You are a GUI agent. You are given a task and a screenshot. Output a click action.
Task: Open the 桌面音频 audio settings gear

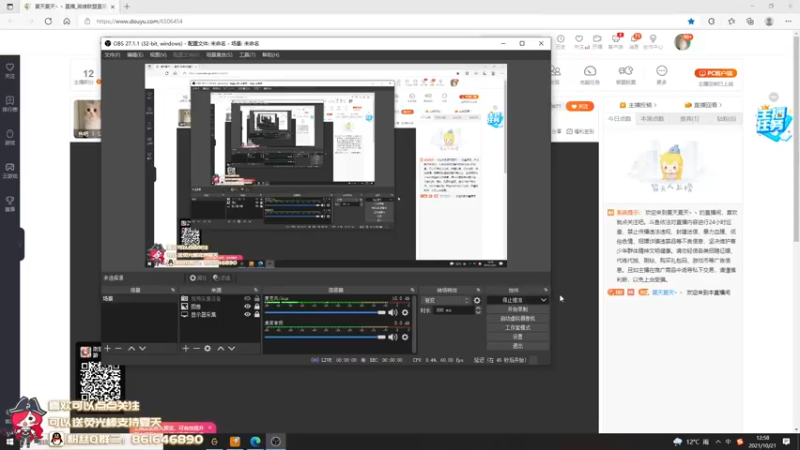pos(405,337)
